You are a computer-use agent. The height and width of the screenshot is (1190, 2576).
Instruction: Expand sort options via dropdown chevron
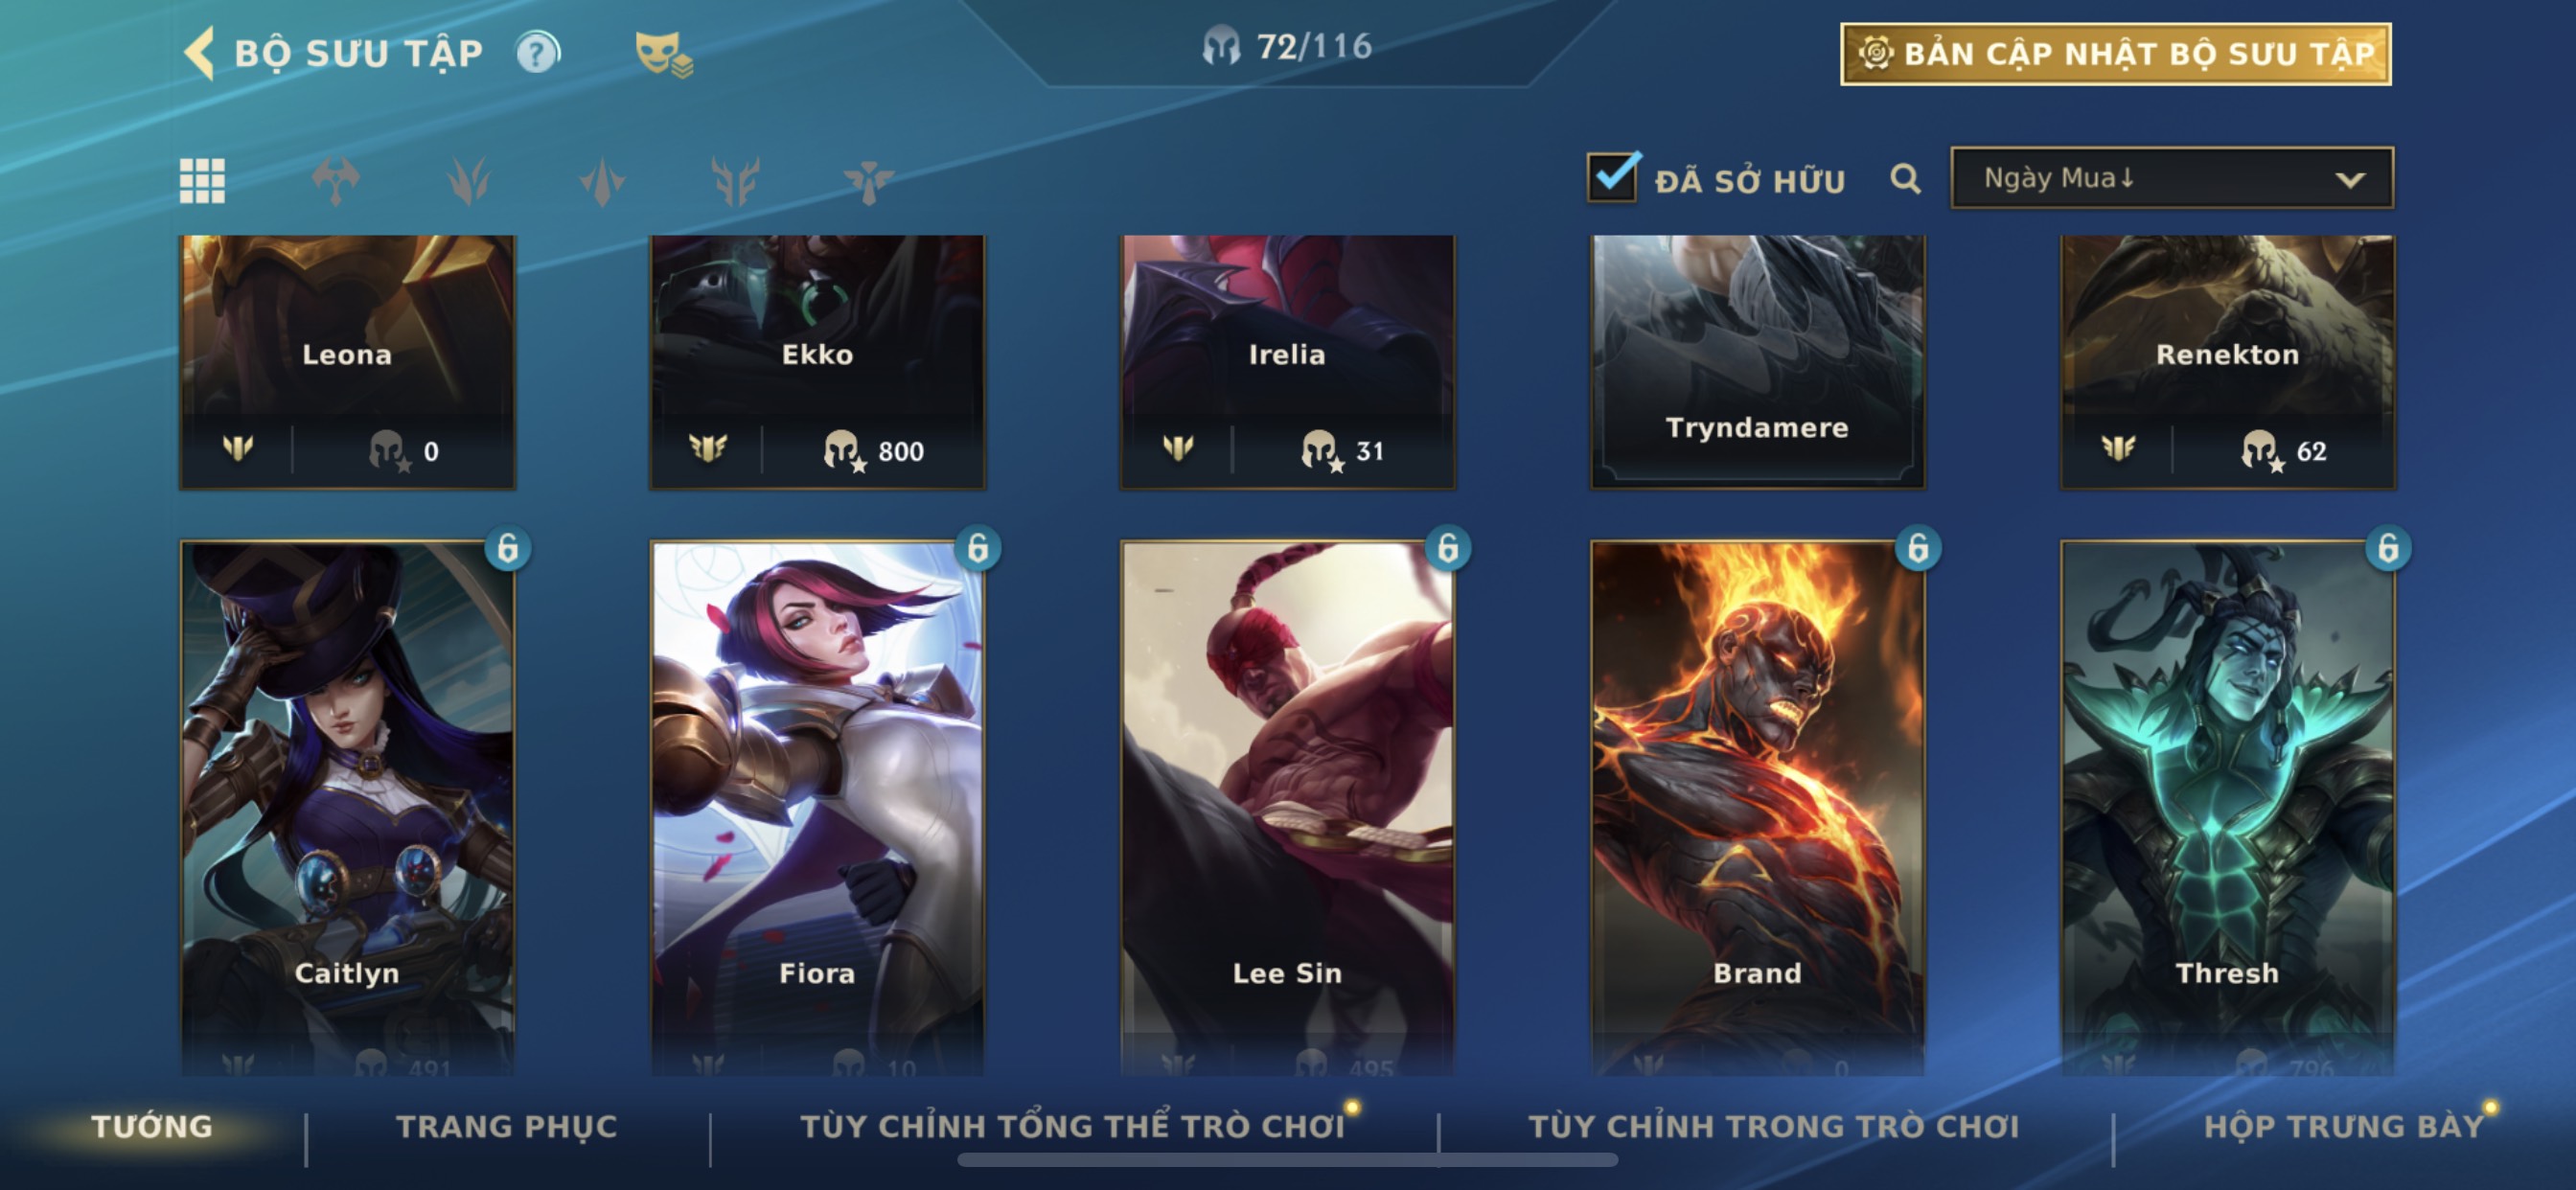[x=2350, y=180]
